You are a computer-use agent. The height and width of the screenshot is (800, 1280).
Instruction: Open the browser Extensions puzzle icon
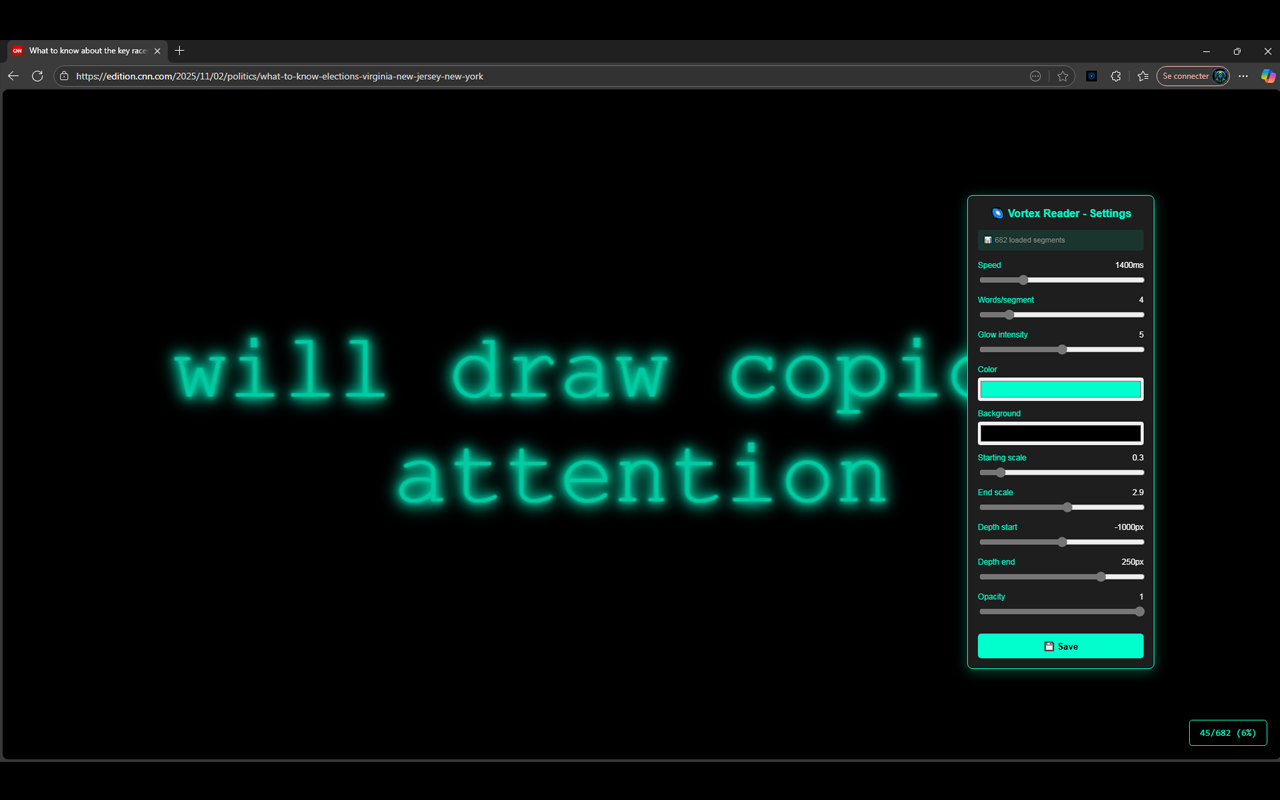(x=1116, y=76)
